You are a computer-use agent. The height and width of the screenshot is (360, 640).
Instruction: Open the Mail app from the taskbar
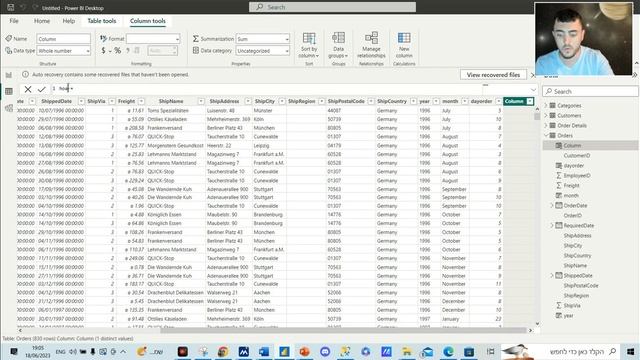427,351
